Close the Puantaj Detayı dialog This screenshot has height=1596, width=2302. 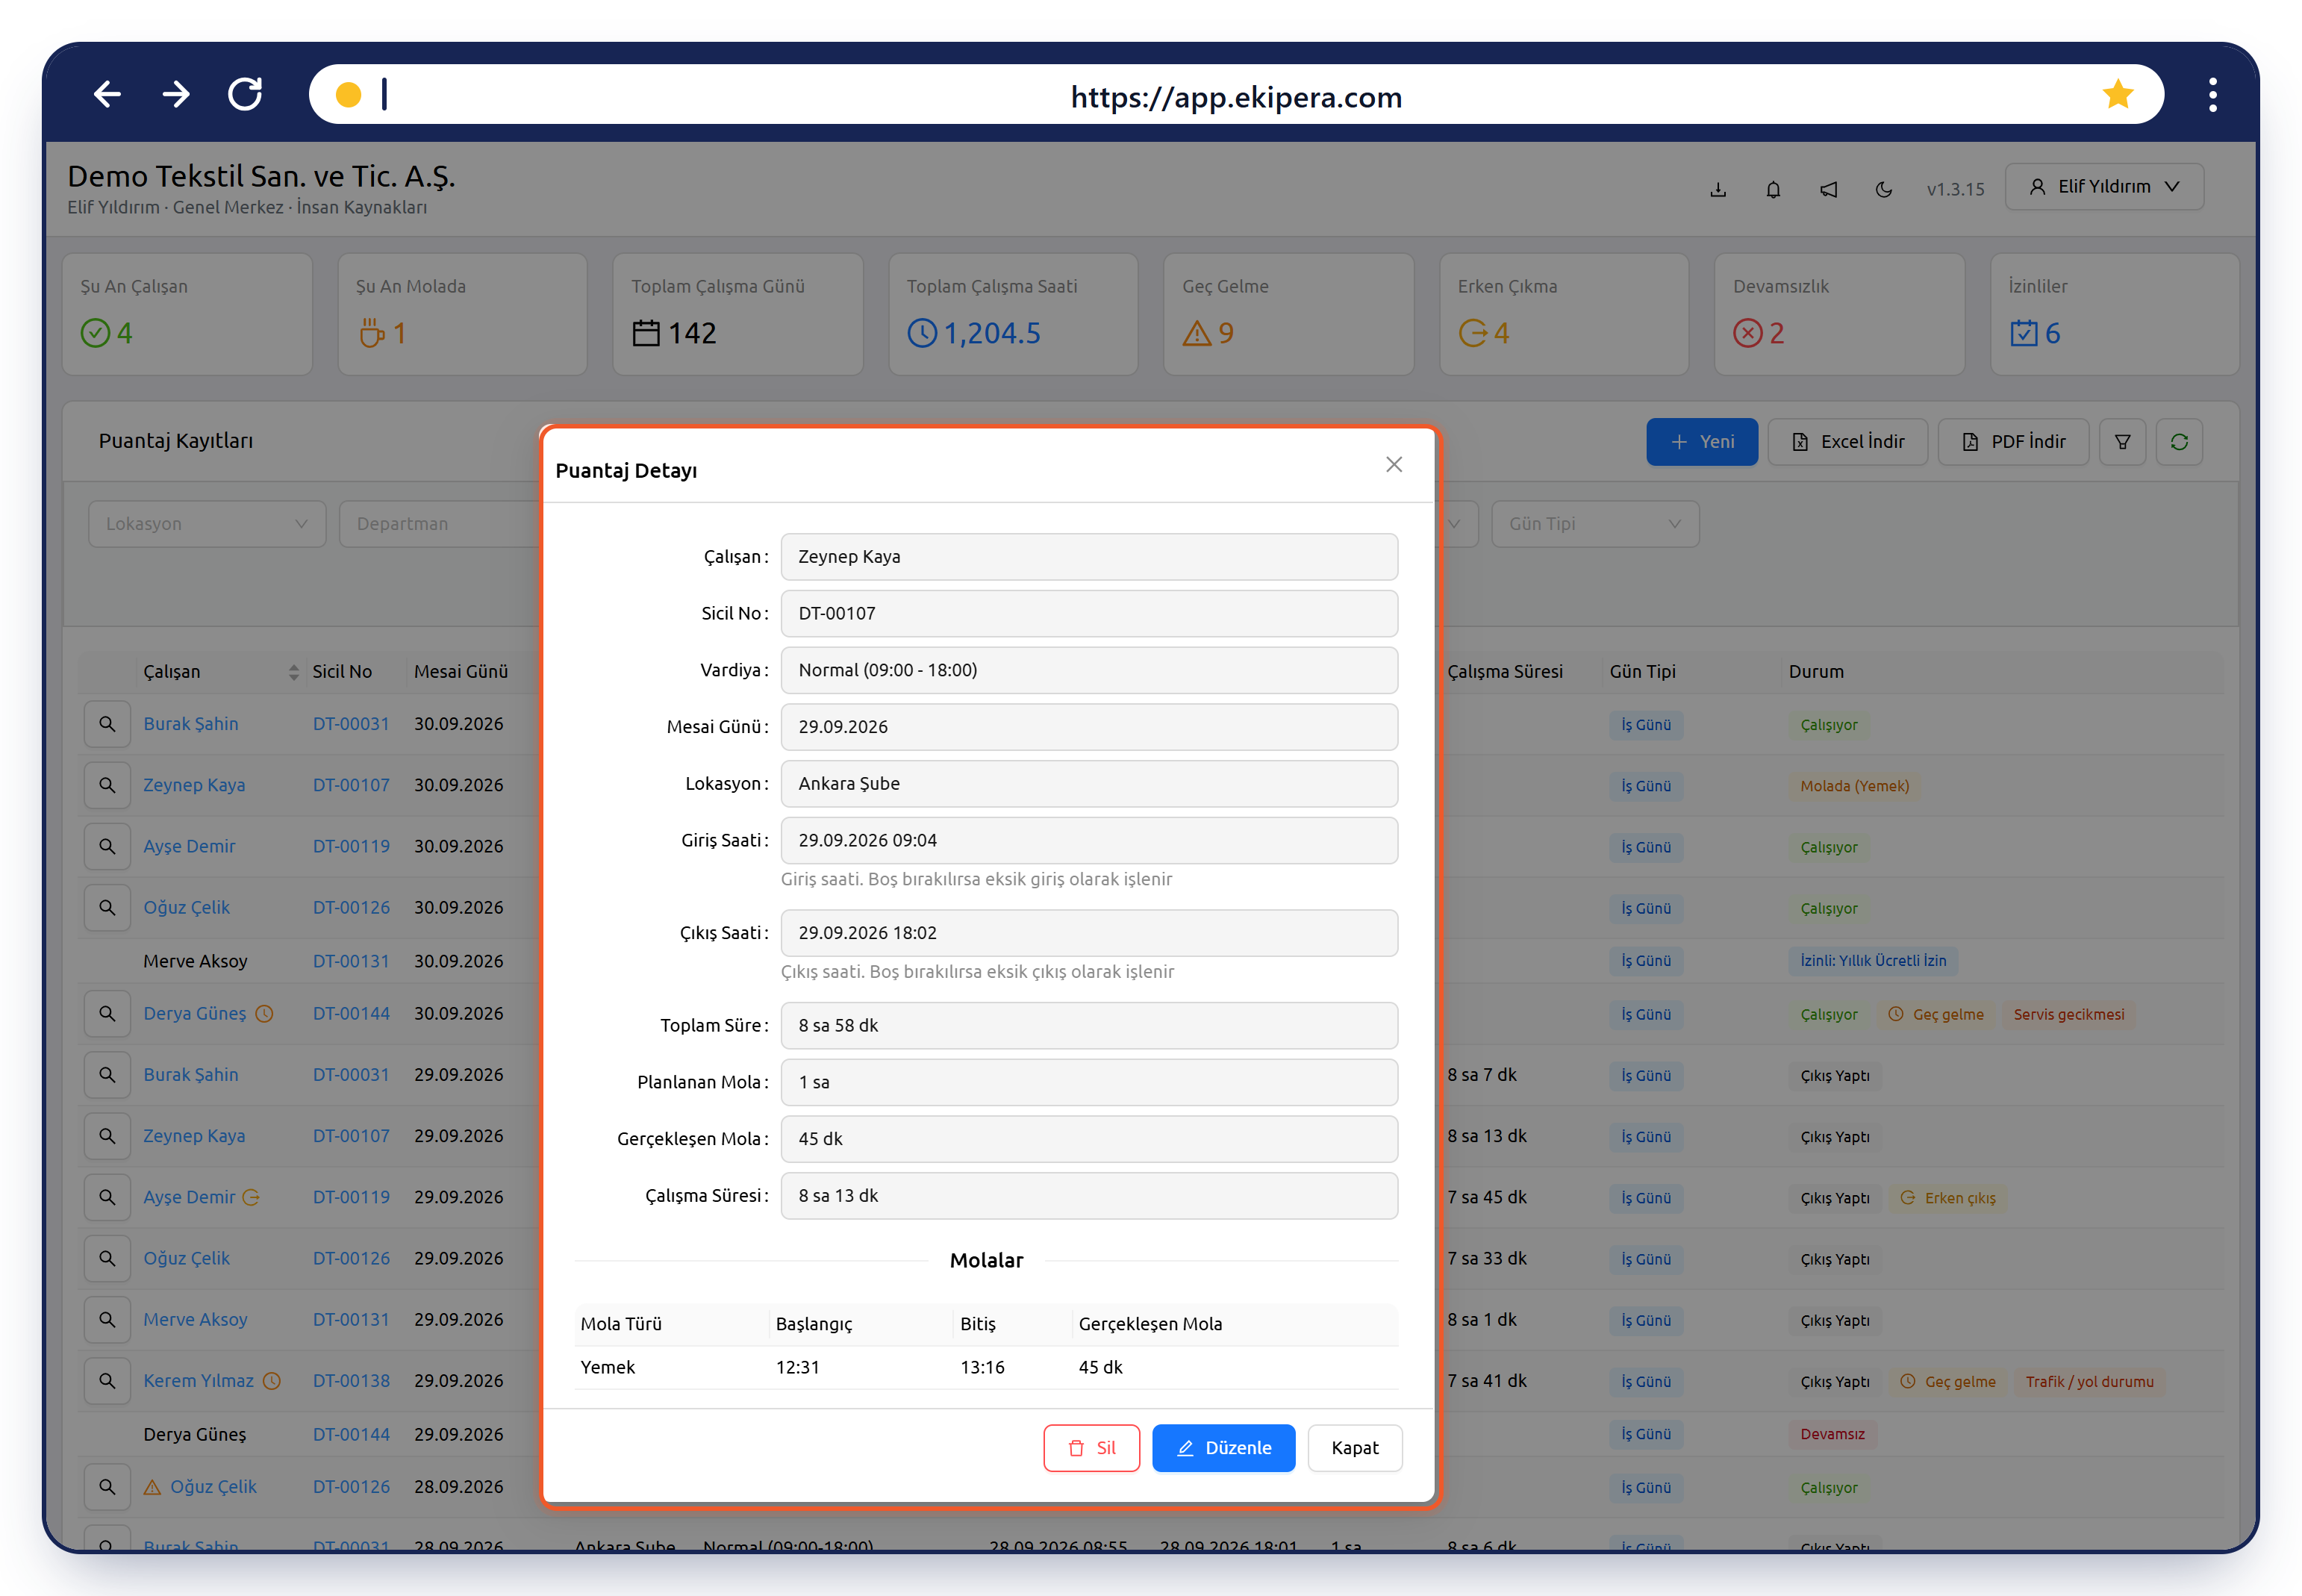tap(1394, 464)
